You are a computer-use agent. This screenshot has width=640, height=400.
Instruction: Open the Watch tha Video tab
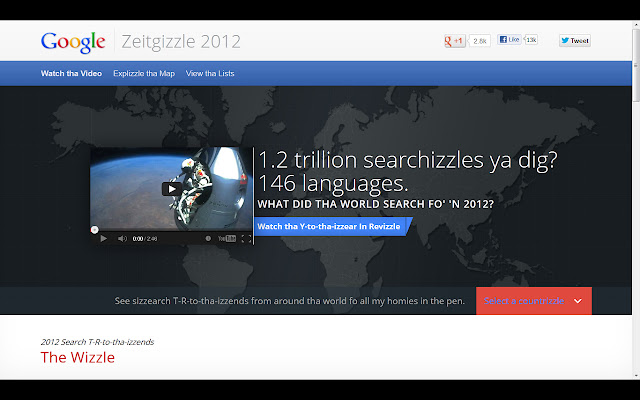click(71, 73)
